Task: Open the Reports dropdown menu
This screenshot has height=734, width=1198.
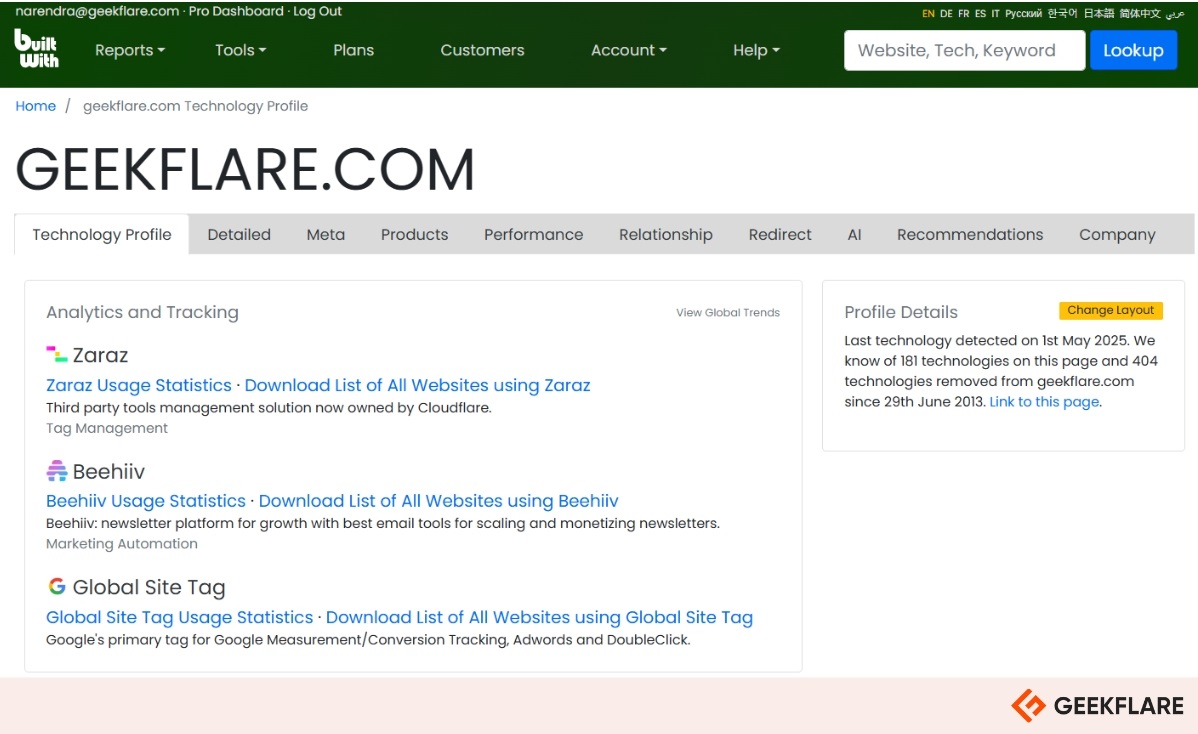Action: 130,50
